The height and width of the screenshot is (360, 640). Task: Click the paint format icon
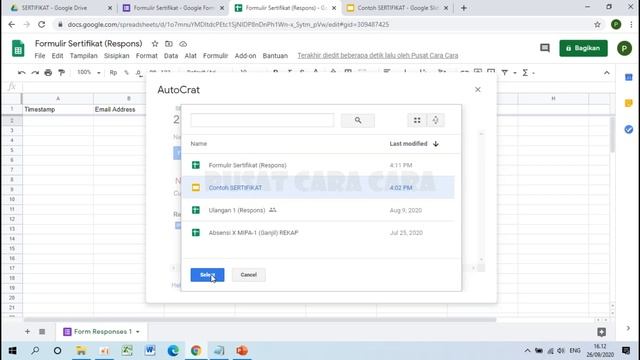tap(62, 73)
